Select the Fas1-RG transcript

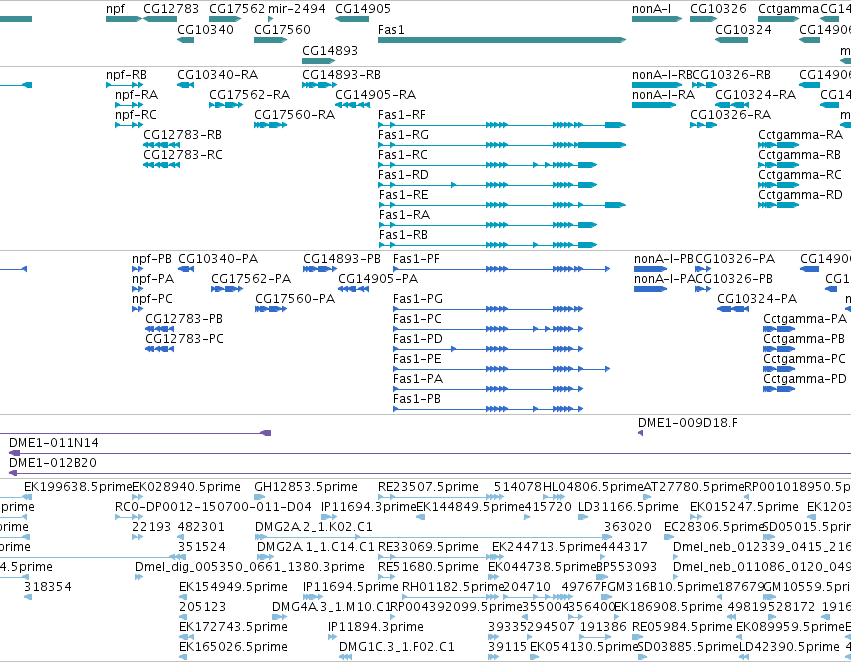[x=502, y=145]
